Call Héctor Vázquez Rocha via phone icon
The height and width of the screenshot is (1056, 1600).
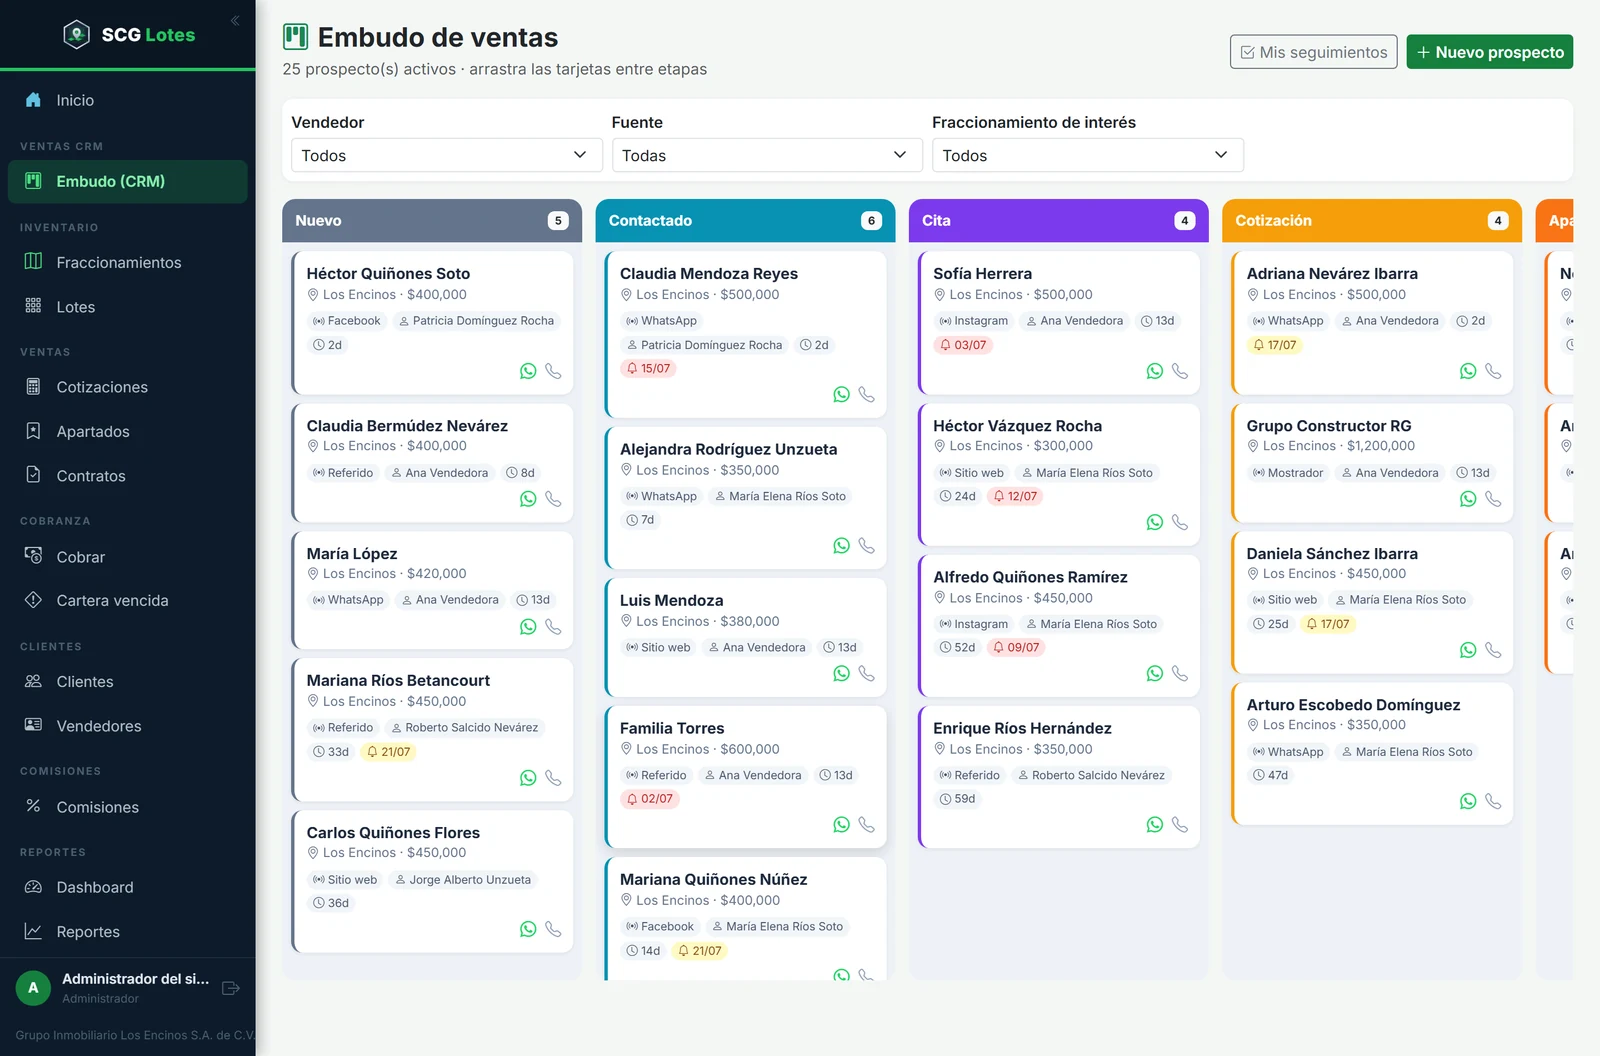coord(1180,522)
